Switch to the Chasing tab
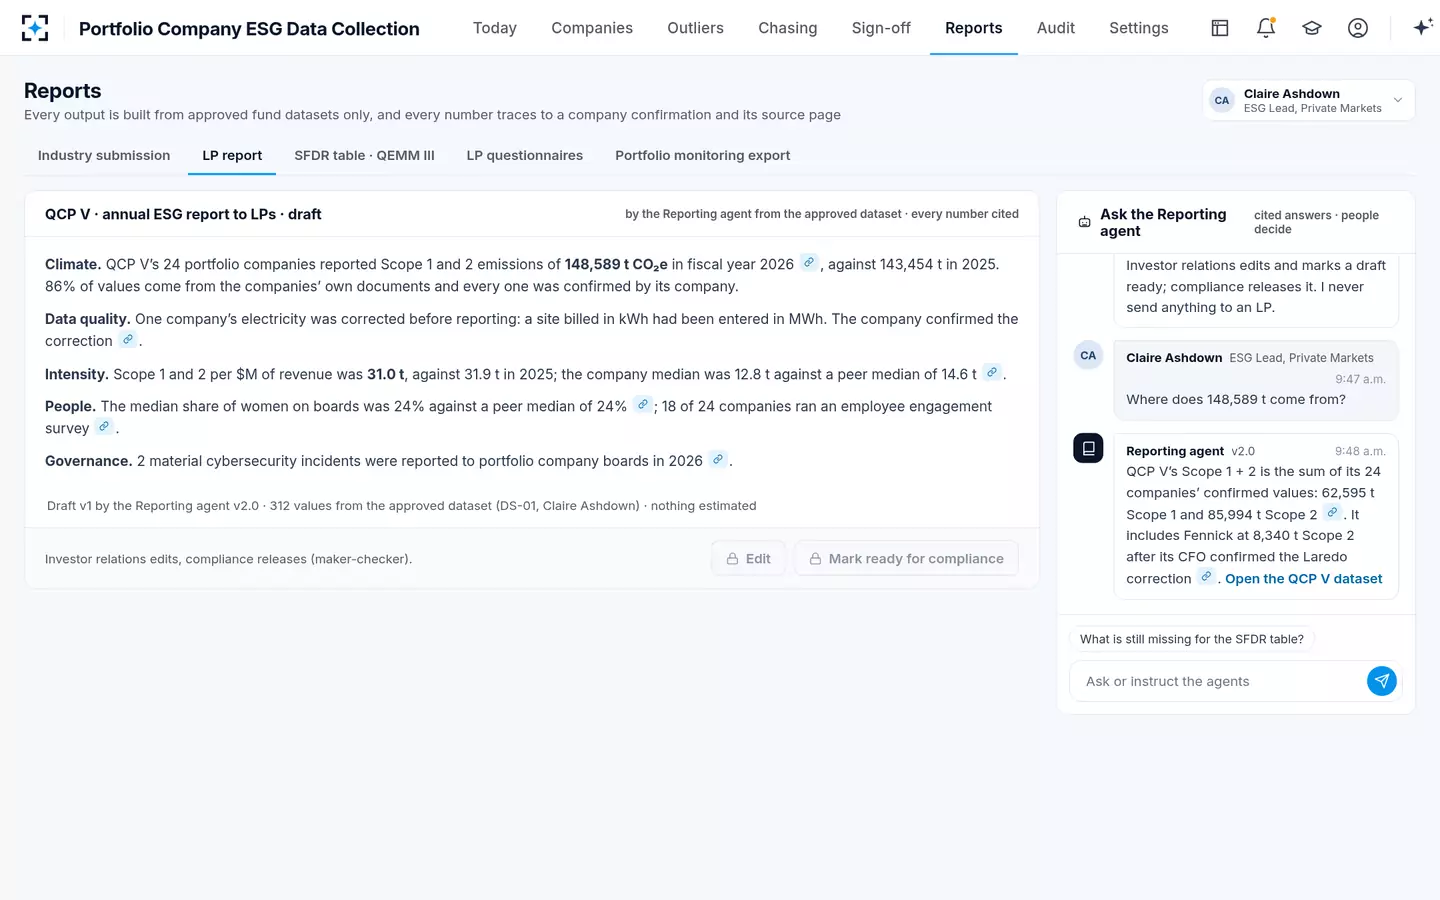The image size is (1440, 900). [x=788, y=28]
